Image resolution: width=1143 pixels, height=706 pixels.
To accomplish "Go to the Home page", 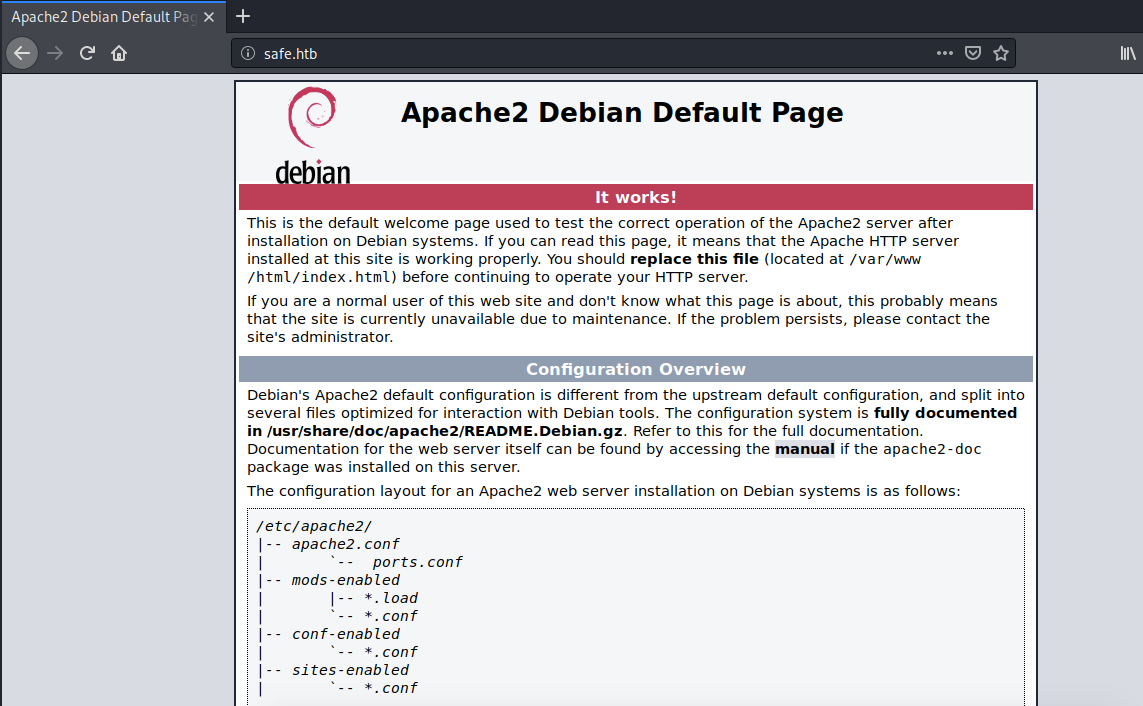I will tap(119, 53).
